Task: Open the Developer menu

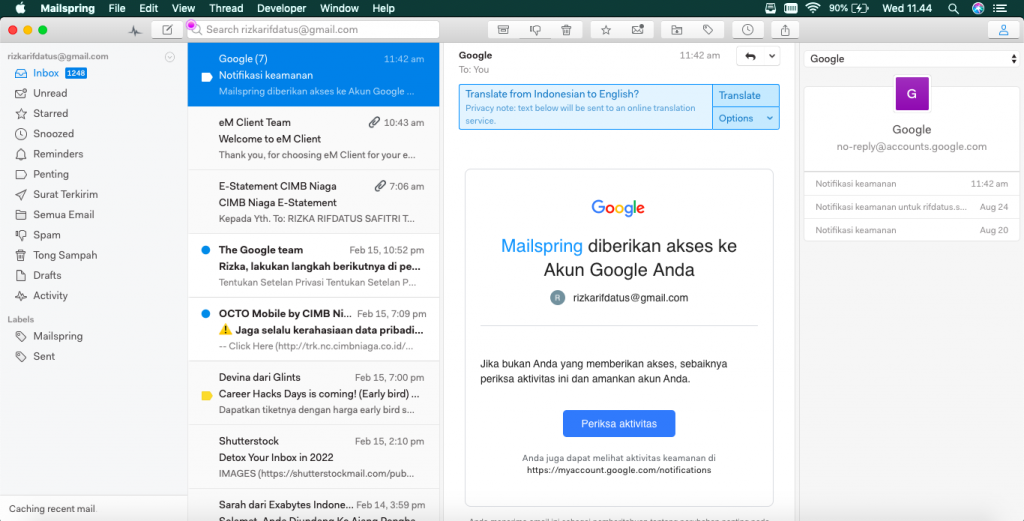Action: pos(281,8)
